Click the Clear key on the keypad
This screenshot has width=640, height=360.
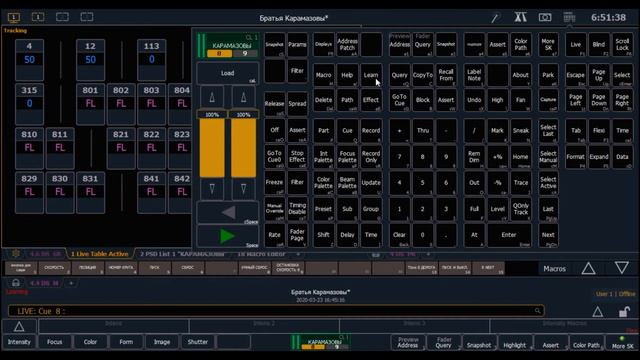pyautogui.click(x=399, y=235)
